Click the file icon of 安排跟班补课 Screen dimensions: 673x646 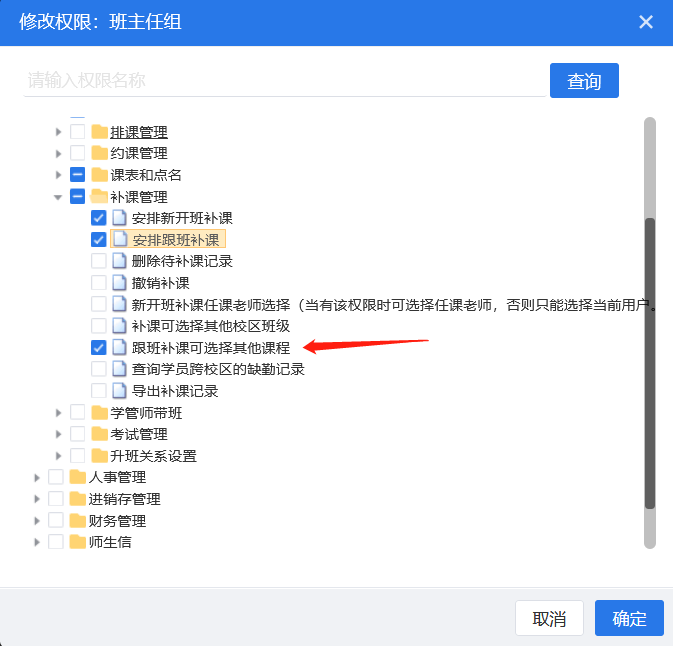click(120, 240)
